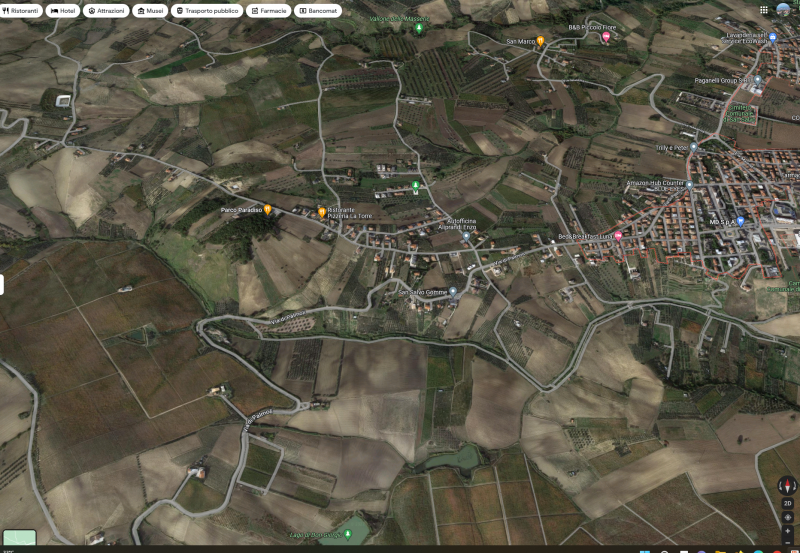Toggle the 2D view button
The width and height of the screenshot is (800, 553).
pos(787,503)
